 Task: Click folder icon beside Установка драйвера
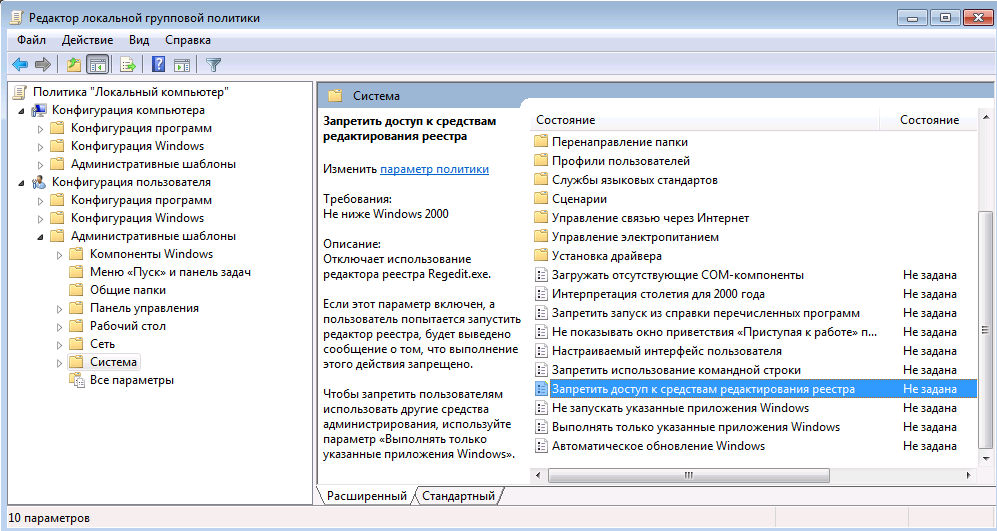(x=541, y=256)
